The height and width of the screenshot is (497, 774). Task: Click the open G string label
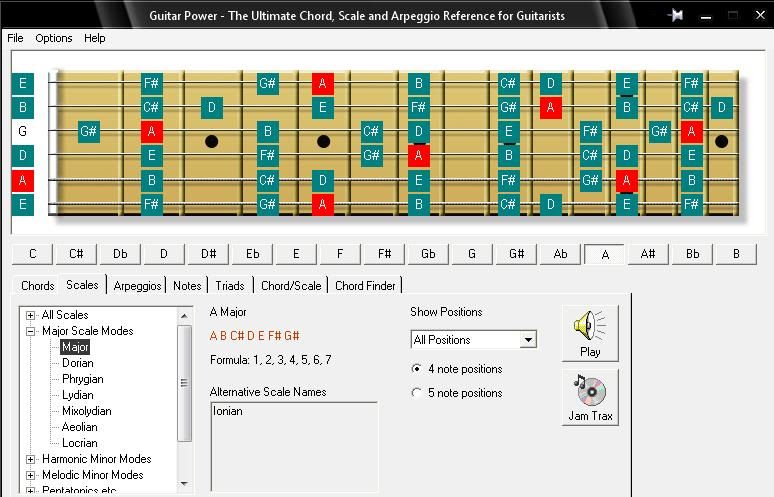click(x=23, y=131)
